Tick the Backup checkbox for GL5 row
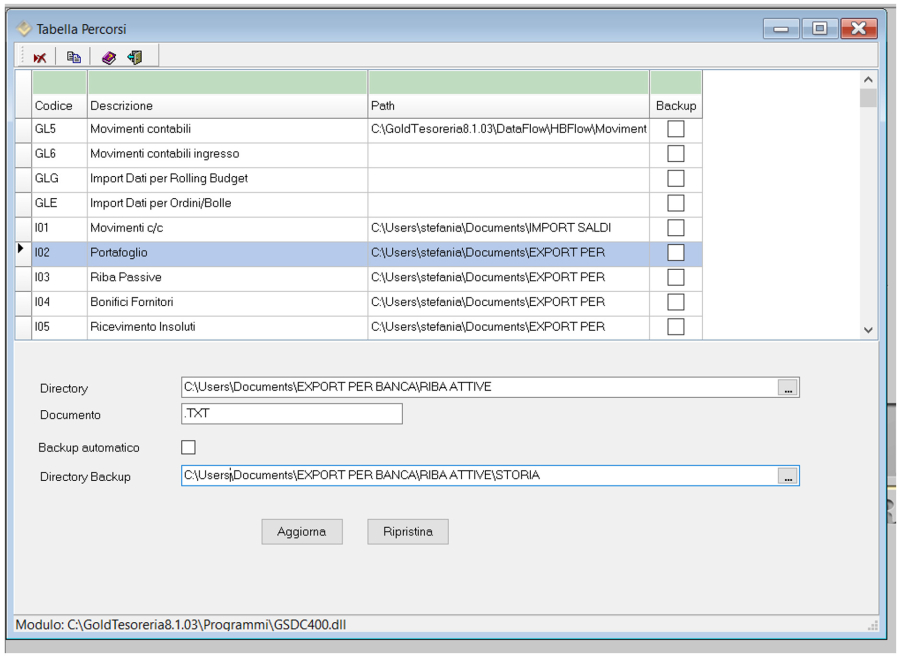 coord(676,129)
